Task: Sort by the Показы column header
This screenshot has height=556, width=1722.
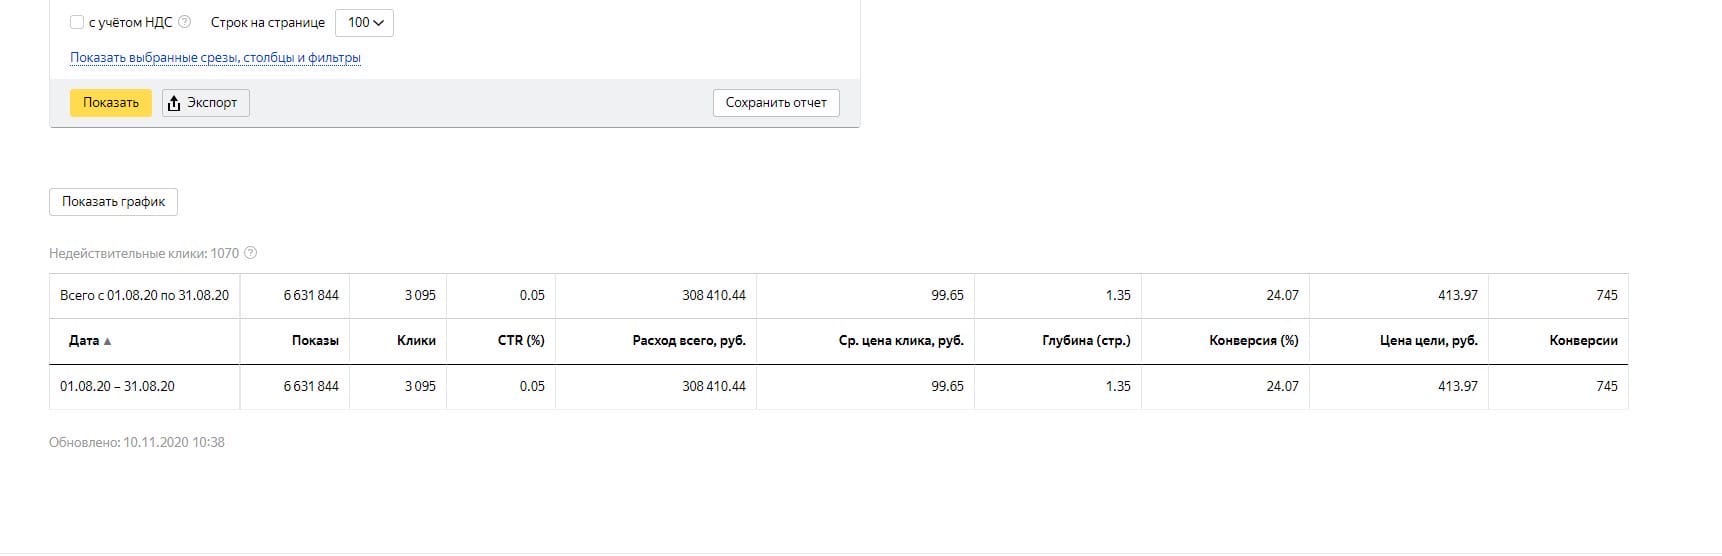Action: point(315,341)
